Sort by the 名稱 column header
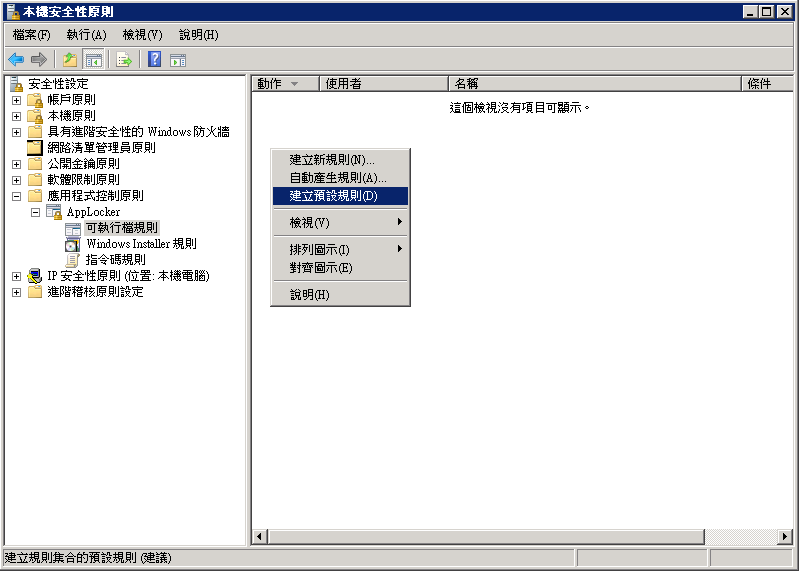 pos(595,84)
